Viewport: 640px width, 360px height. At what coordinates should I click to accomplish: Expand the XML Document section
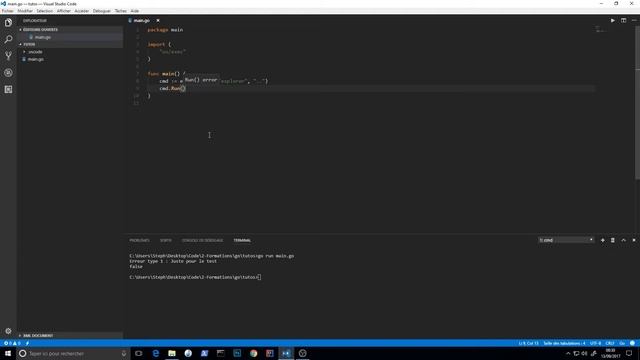pyautogui.click(x=70, y=336)
